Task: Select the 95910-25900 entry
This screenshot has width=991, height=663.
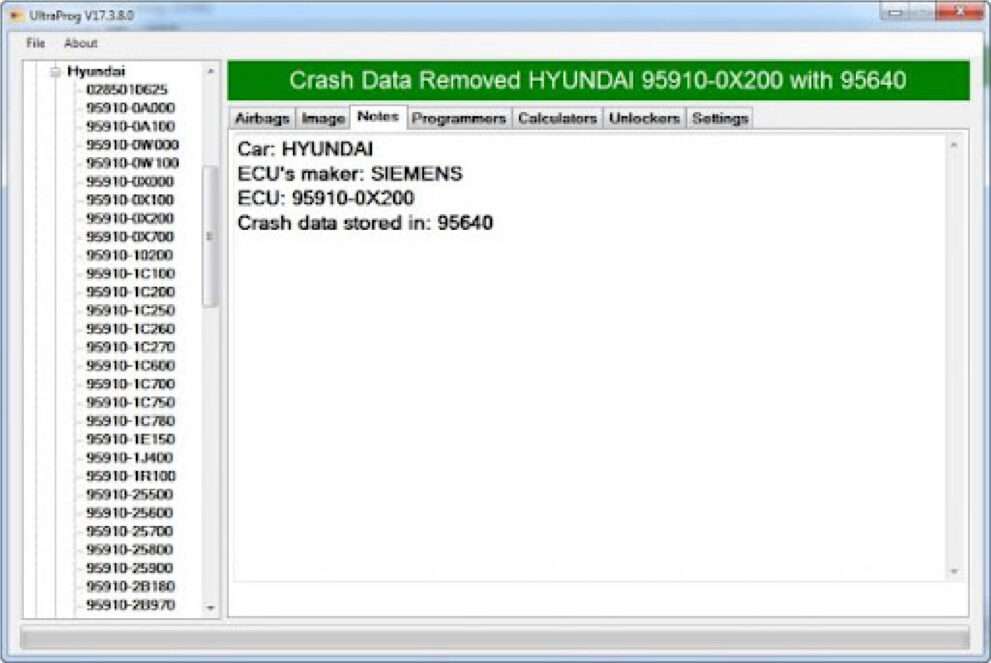Action: pyautogui.click(x=129, y=568)
